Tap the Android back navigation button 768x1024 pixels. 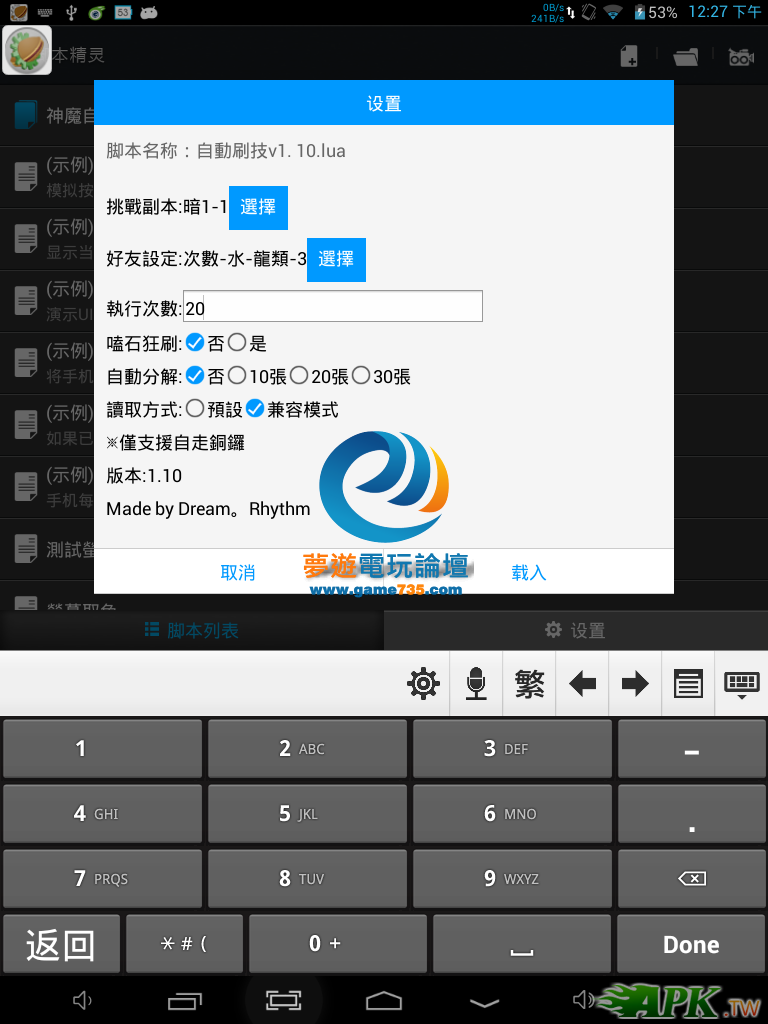coord(484,1000)
